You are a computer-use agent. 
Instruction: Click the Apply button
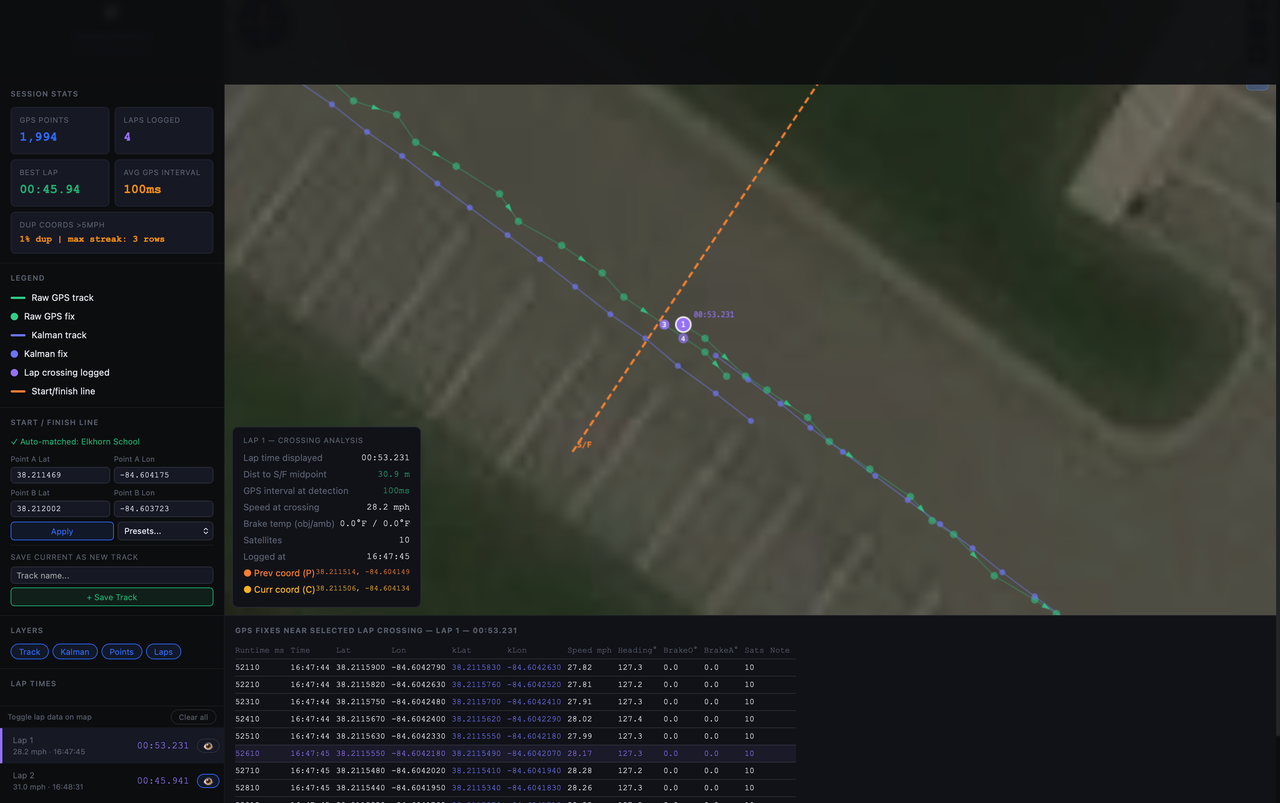[62, 531]
